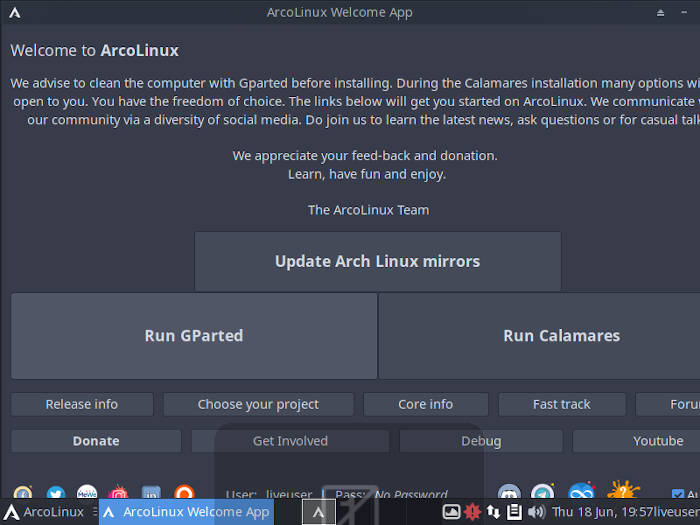
Task: Launch Run GParted
Action: [194, 336]
